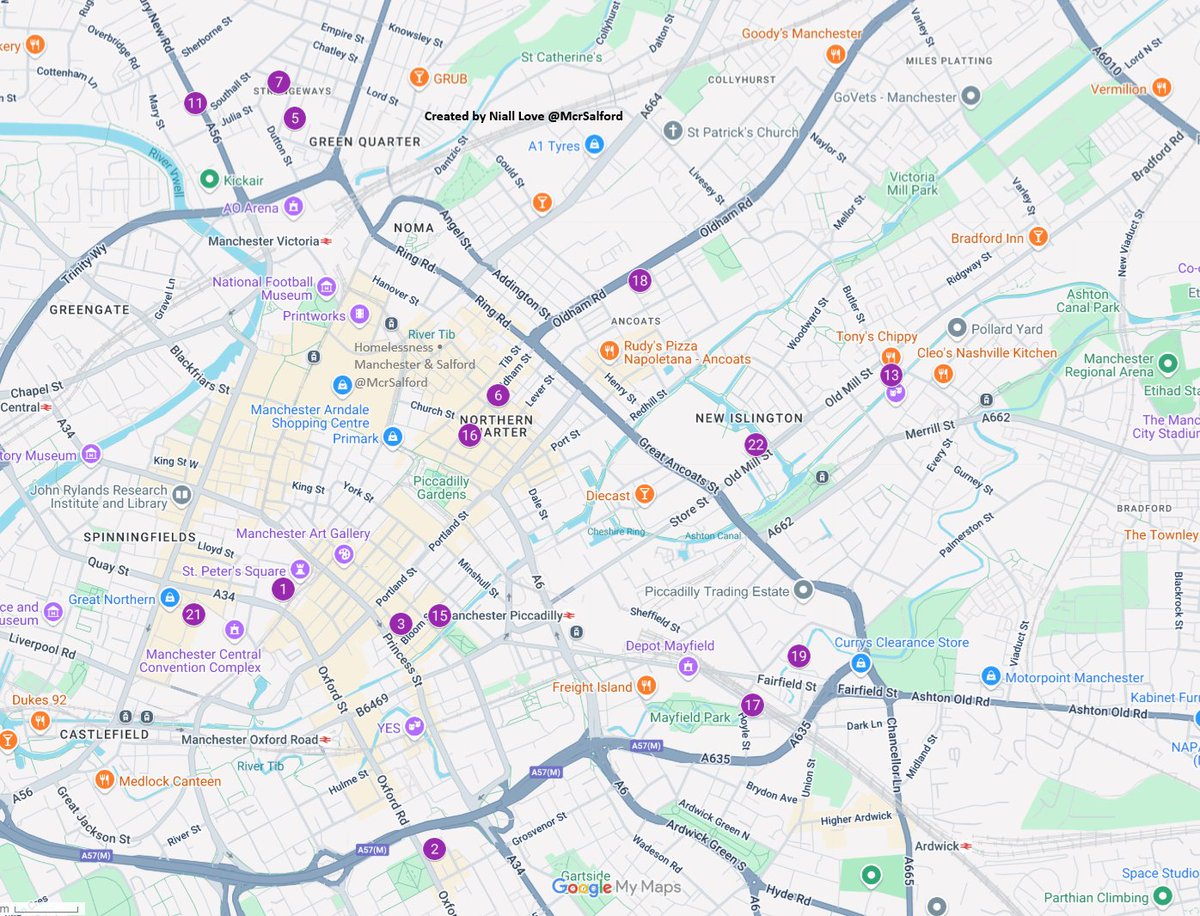The width and height of the screenshot is (1200, 916).
Task: Click purple marker number 1 near St. Peter's Square
Action: click(283, 589)
